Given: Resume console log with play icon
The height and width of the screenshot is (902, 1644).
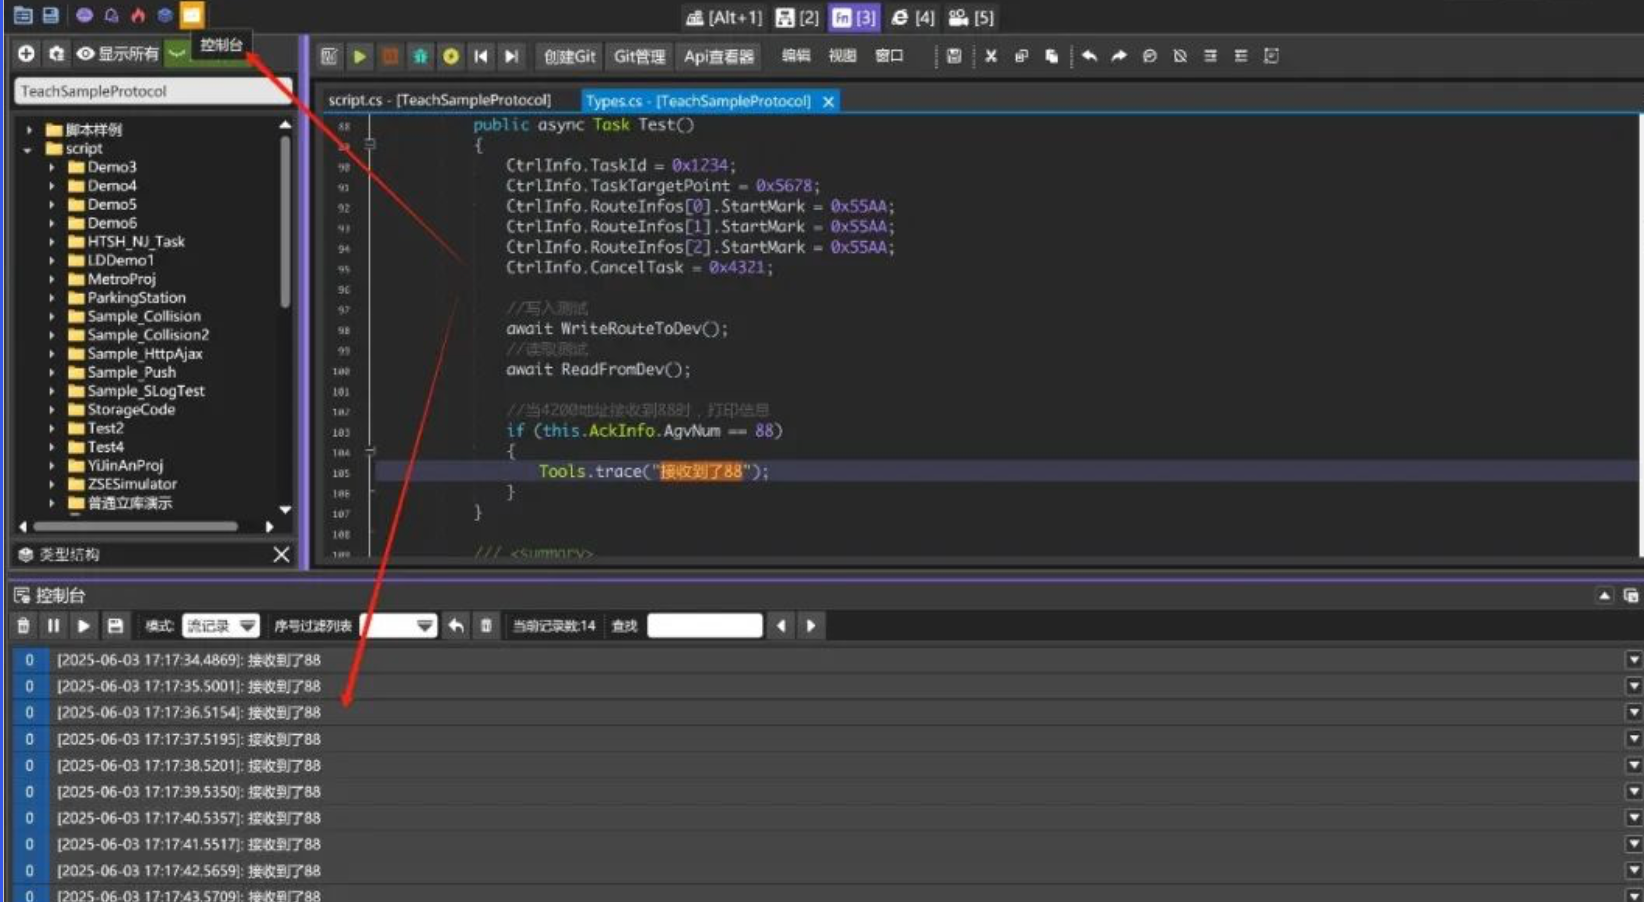Looking at the screenshot, I should (x=84, y=626).
